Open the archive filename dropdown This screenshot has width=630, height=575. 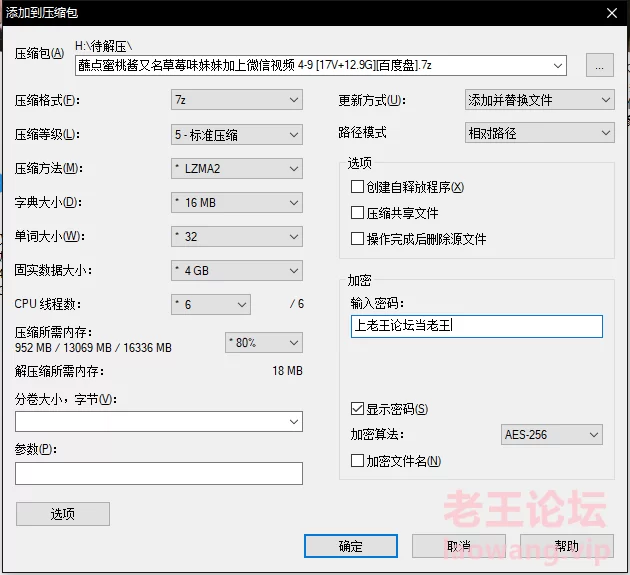coord(557,65)
